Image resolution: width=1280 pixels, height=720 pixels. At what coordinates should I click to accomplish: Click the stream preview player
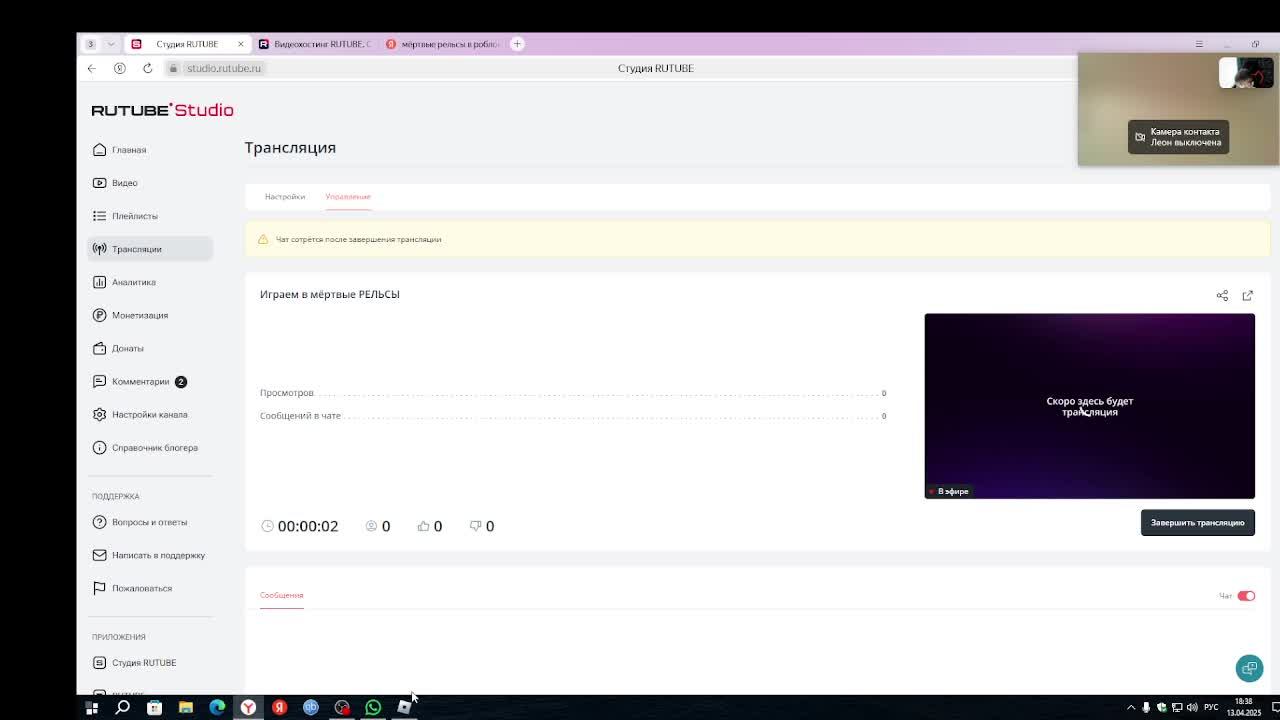1089,406
